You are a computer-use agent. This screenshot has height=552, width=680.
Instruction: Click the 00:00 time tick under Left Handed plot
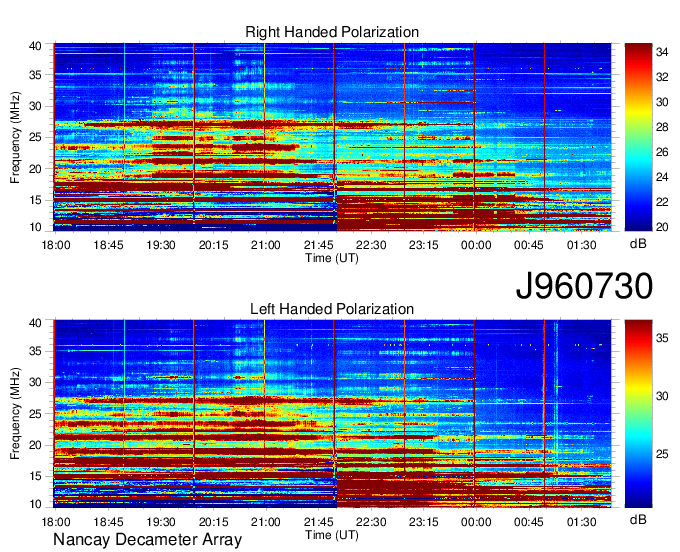[476, 522]
